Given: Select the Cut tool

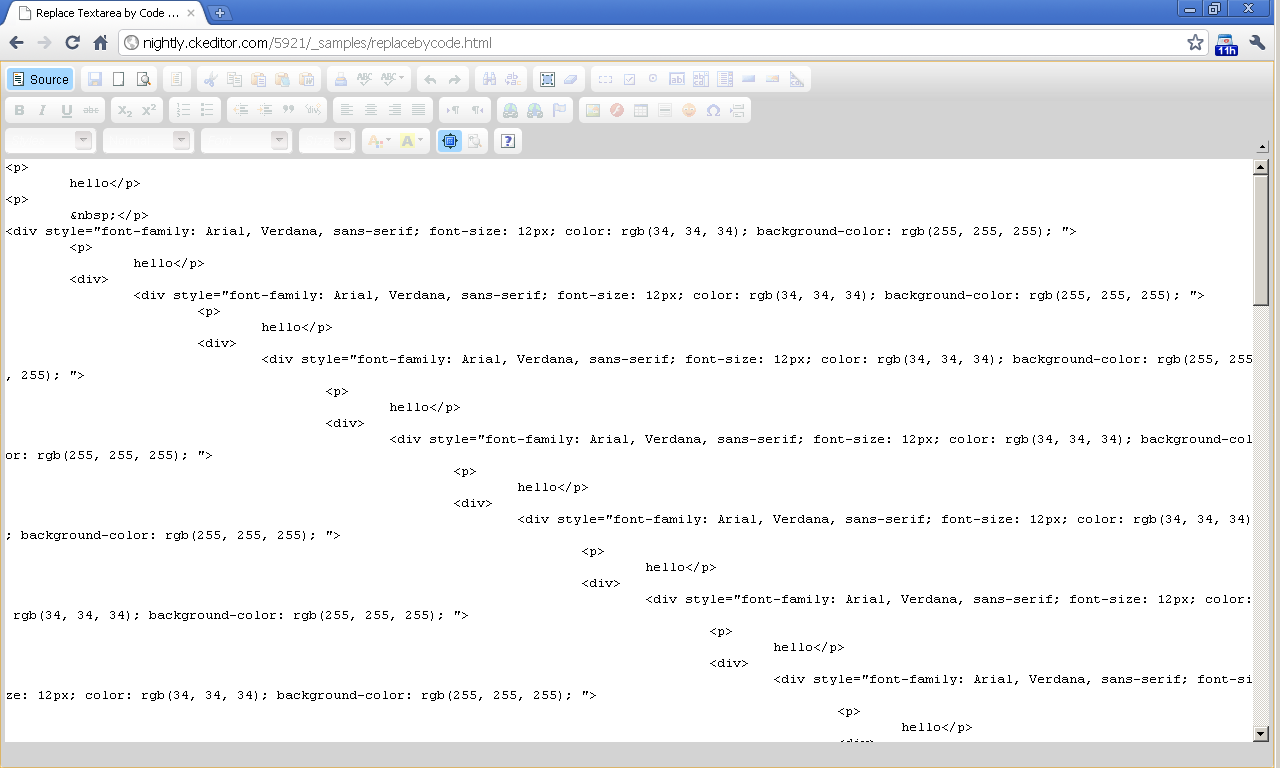Looking at the screenshot, I should [x=210, y=78].
